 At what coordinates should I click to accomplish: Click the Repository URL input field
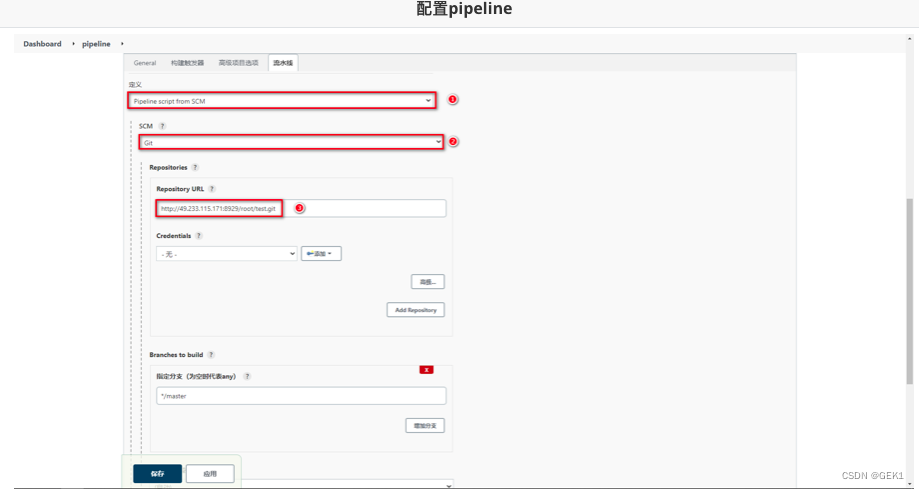point(301,208)
